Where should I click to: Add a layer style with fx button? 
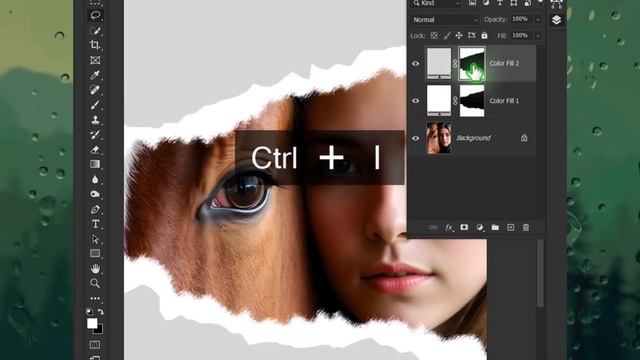(x=449, y=227)
